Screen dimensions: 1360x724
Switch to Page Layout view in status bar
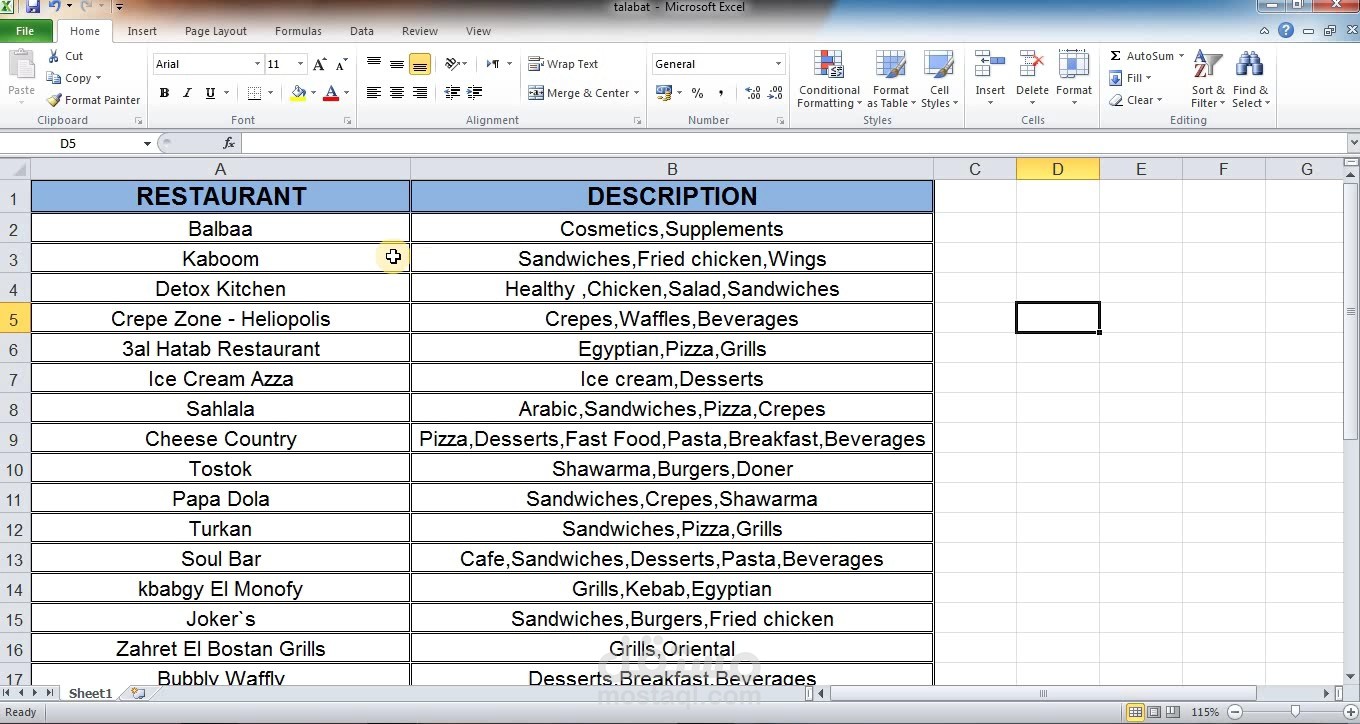(1154, 713)
